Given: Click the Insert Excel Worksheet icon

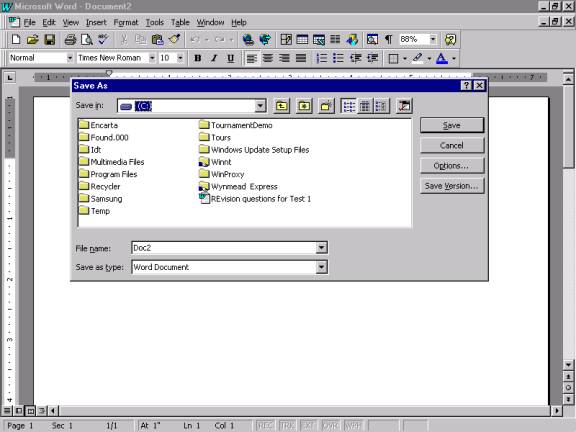Looking at the screenshot, I should pyautogui.click(x=319, y=39).
